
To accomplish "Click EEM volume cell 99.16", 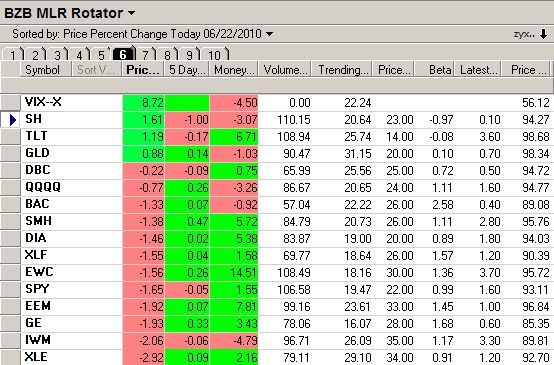I will (x=285, y=306).
